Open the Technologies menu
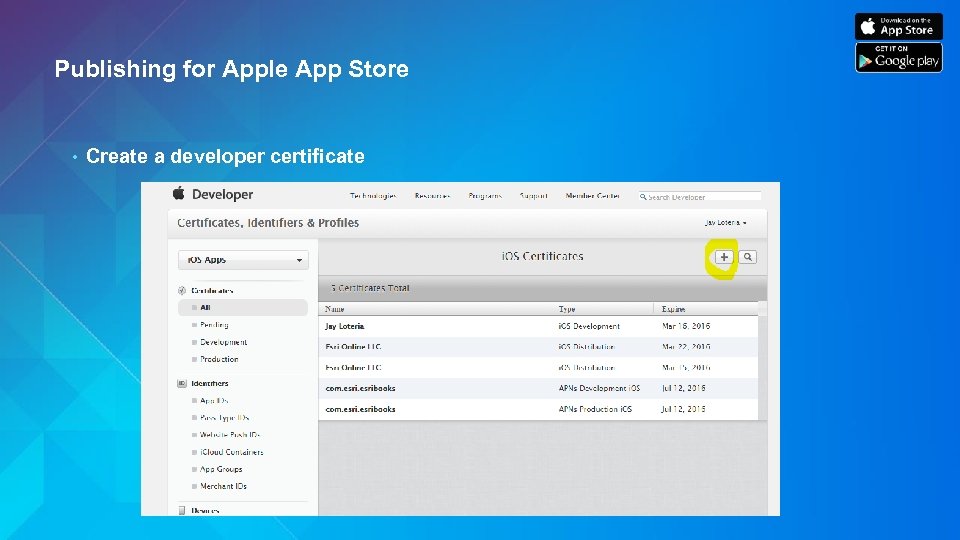The height and width of the screenshot is (540, 960). coord(373,196)
